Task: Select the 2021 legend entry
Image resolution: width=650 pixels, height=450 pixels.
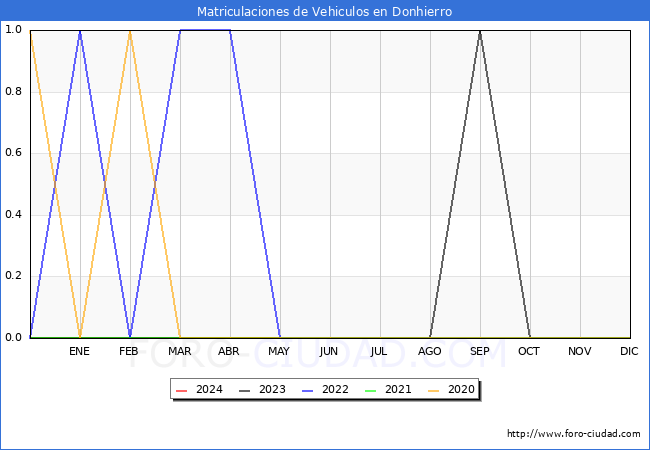Action: (388, 390)
